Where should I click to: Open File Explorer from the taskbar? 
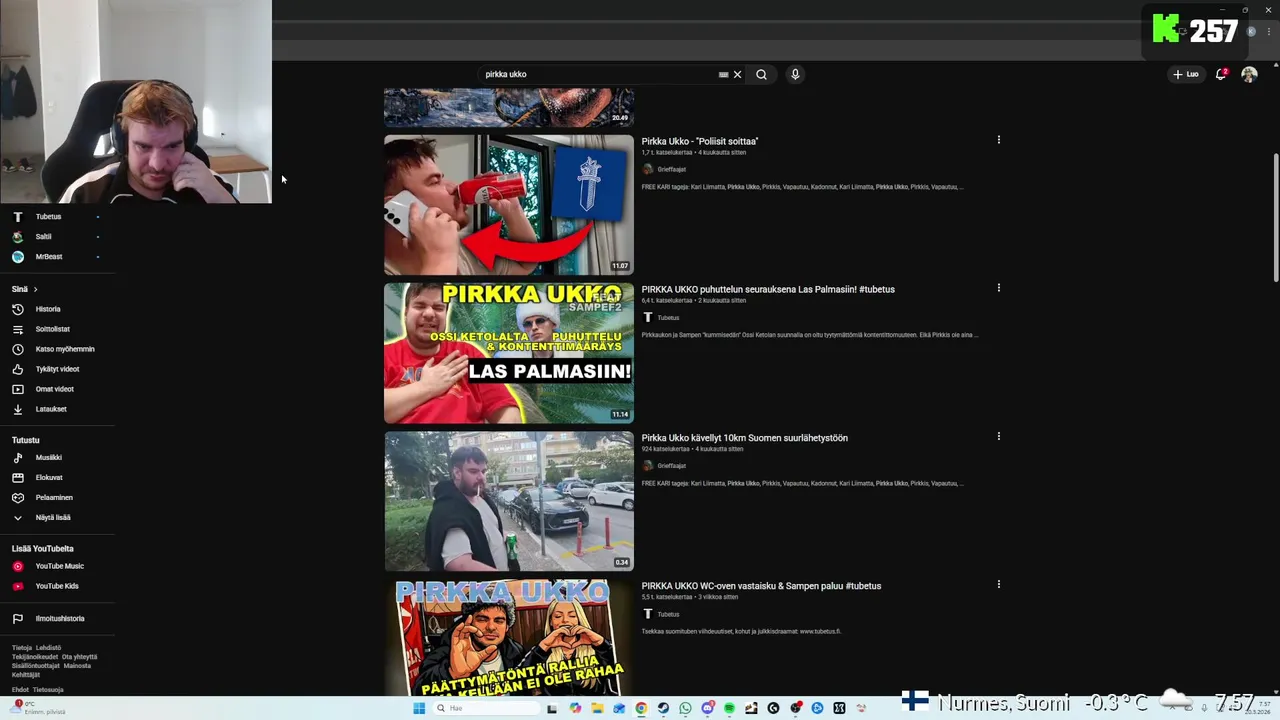(597, 708)
